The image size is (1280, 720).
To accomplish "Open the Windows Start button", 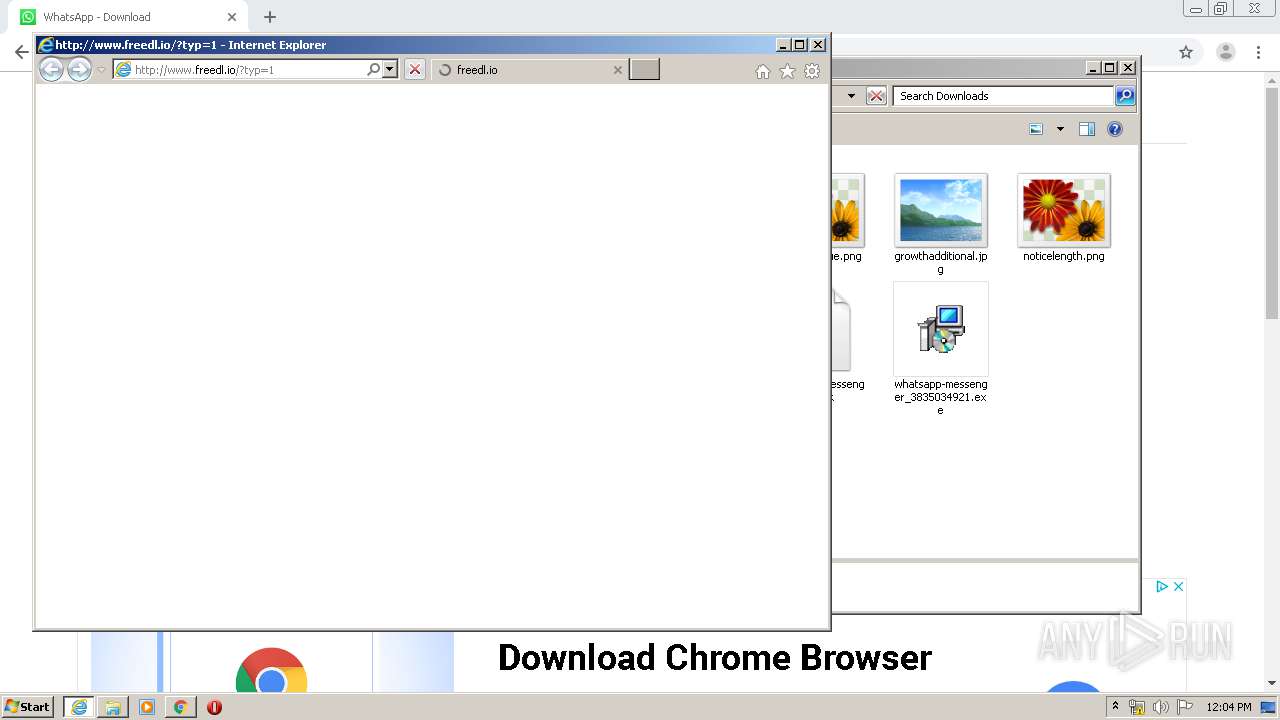I will 27,707.
